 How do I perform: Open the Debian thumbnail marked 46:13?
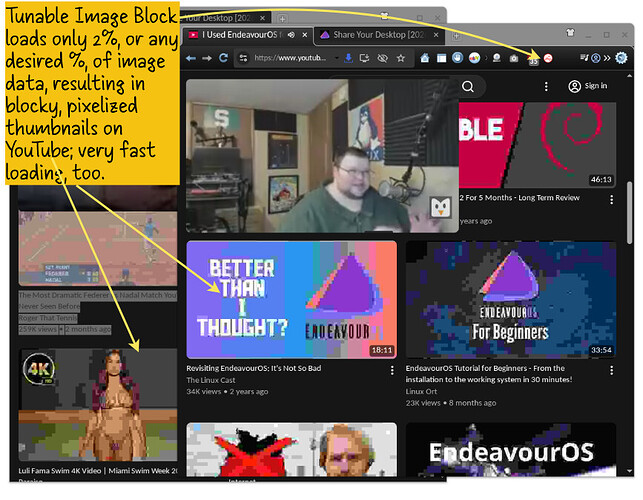537,145
